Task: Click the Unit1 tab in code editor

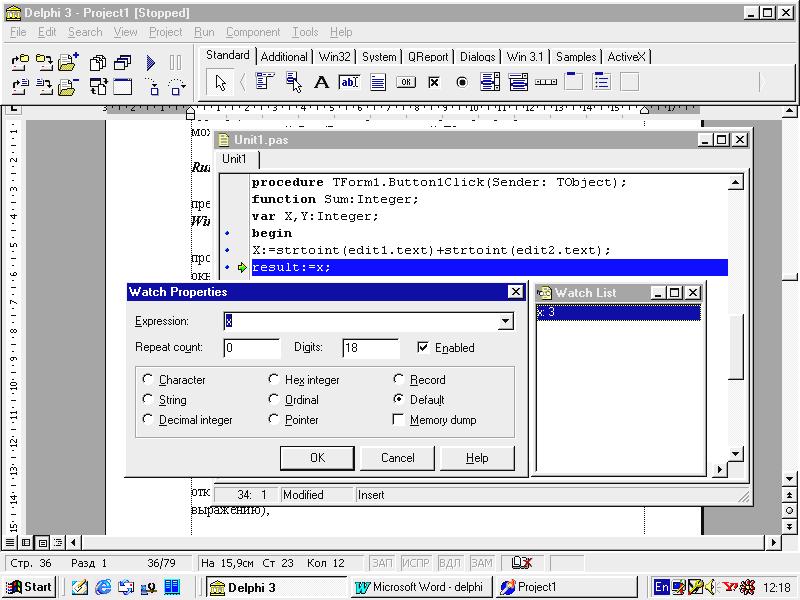Action: pos(235,159)
